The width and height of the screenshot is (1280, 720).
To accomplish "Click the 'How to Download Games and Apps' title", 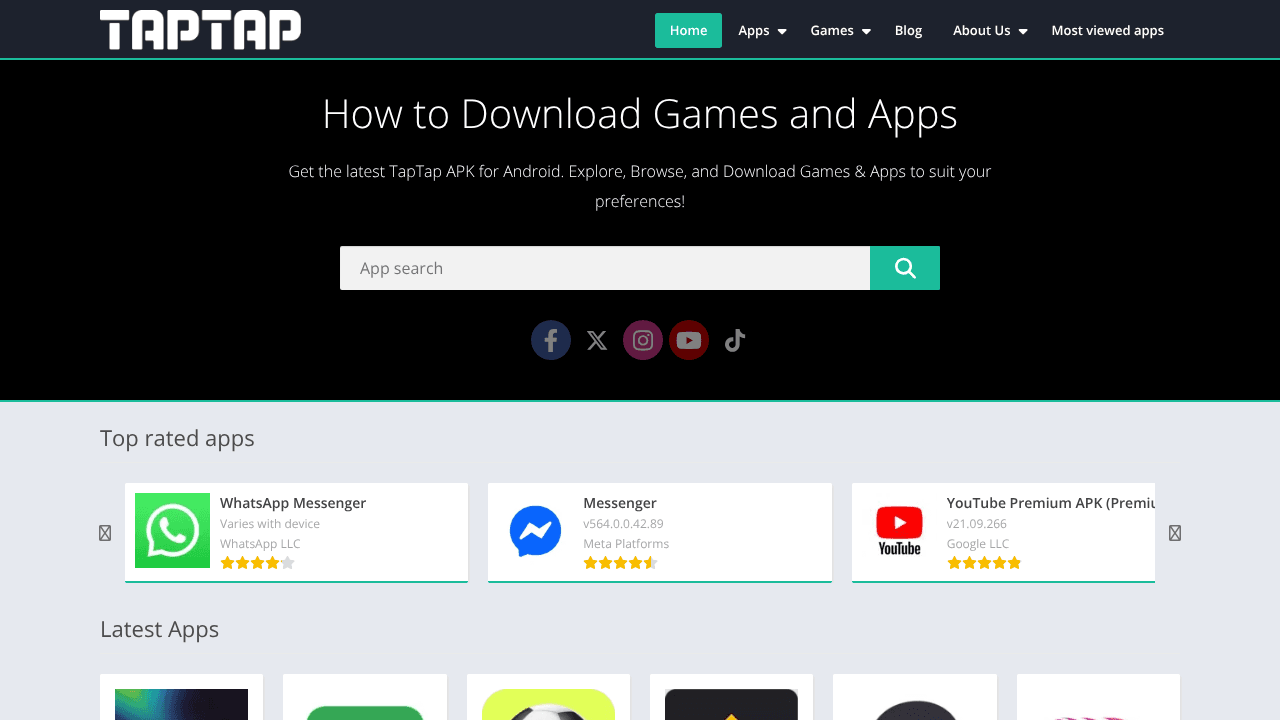I will click(640, 114).
